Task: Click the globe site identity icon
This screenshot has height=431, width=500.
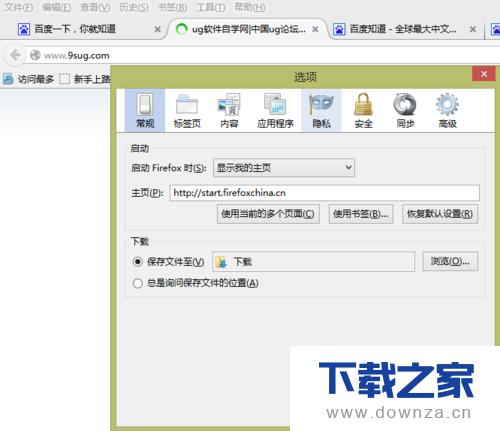Action: point(35,55)
